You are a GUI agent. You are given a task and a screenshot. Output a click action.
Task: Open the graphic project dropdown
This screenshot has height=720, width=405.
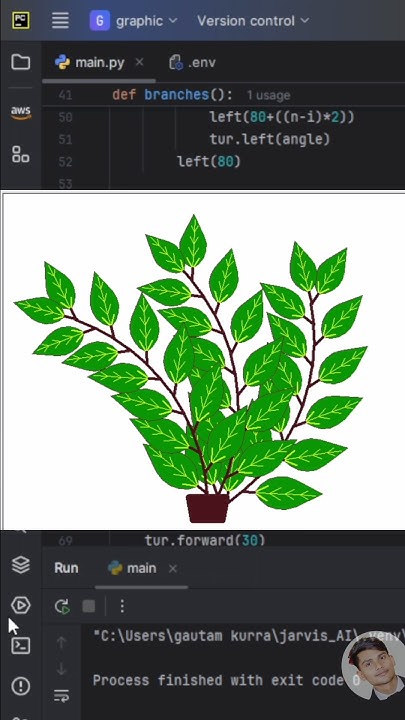click(x=134, y=21)
